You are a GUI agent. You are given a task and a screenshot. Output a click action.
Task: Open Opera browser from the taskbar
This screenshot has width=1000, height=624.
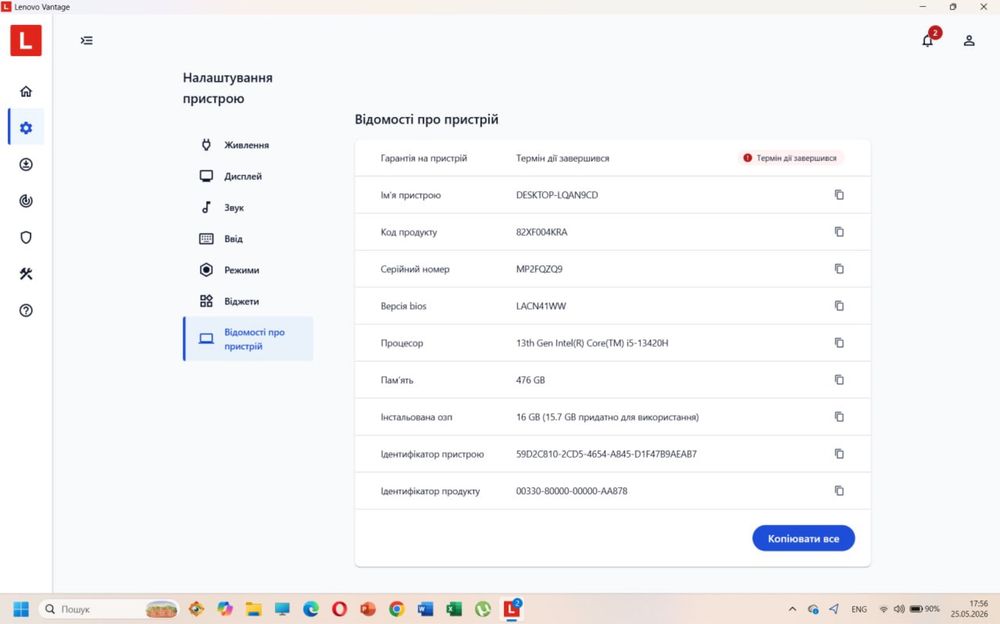(x=339, y=609)
